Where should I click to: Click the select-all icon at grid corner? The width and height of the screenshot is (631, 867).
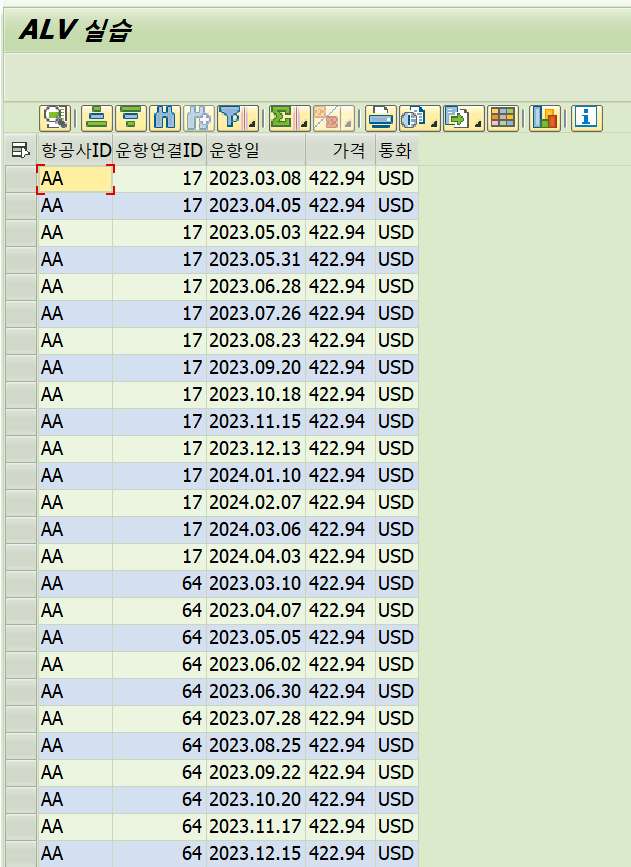20,150
